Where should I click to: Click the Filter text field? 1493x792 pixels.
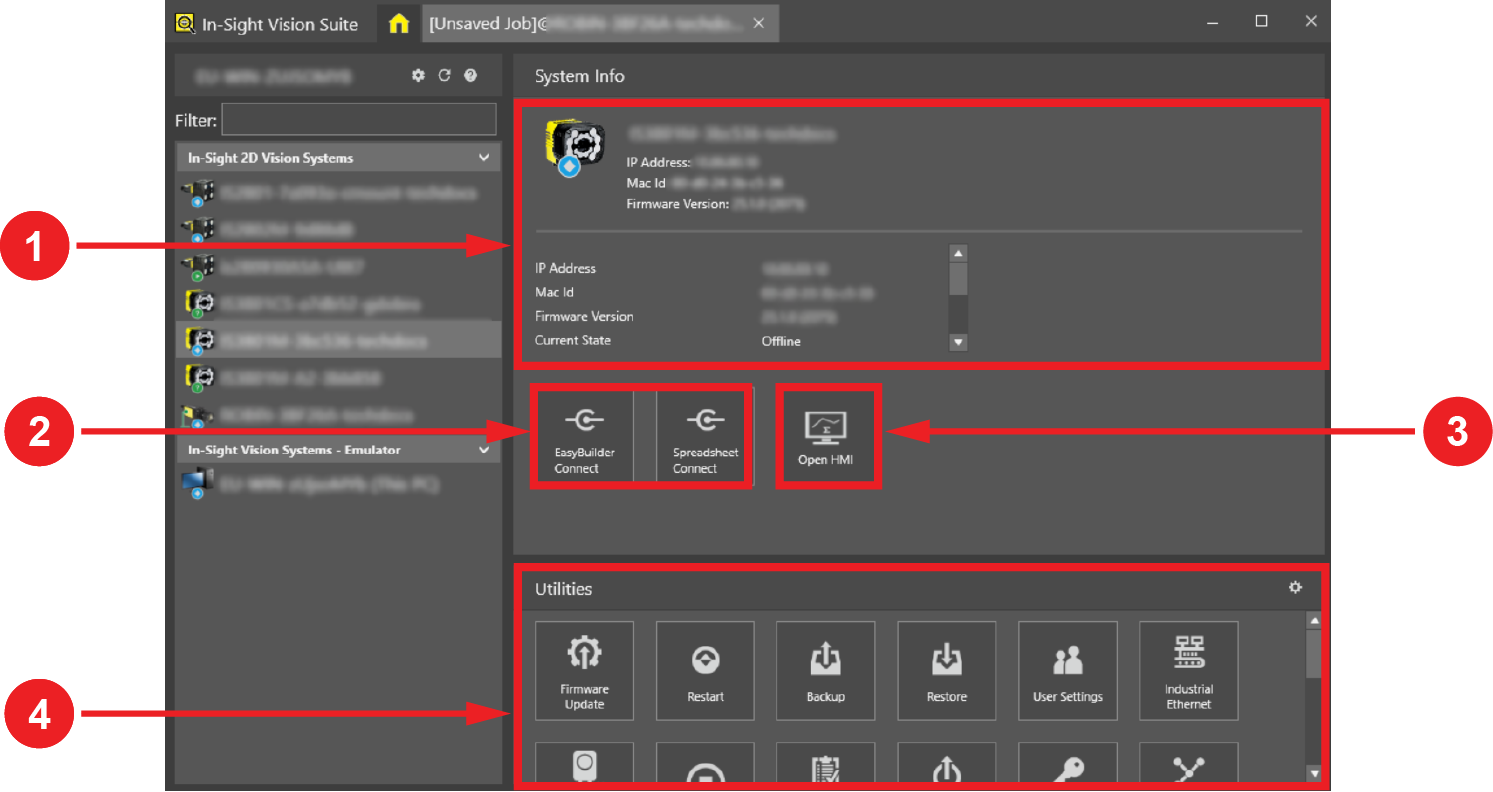pos(359,120)
